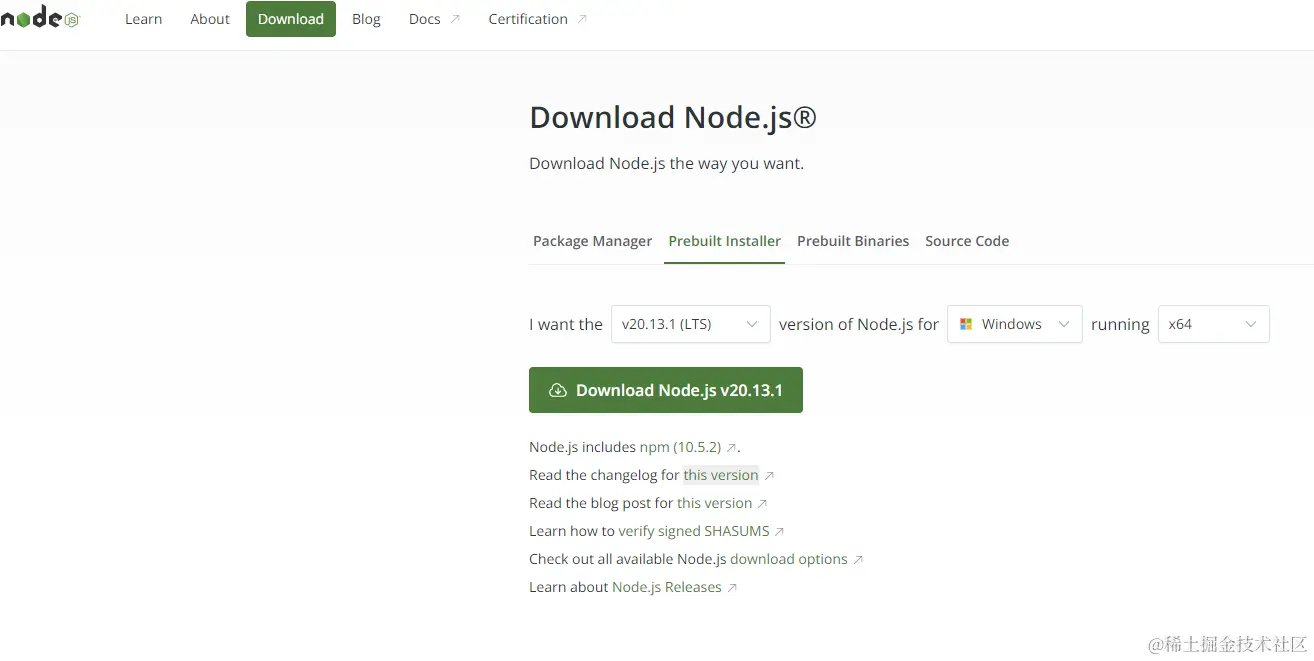Screen dimensions: 1314x661
Task: Click external arrow after blog post this version
Action: [762, 504]
